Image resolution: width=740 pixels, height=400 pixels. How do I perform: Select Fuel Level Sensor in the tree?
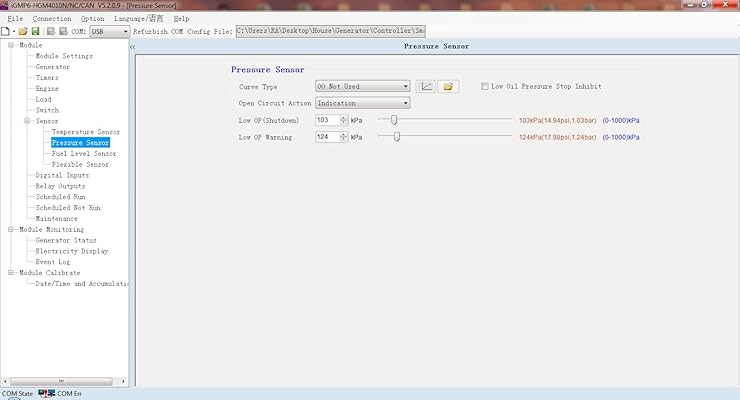point(84,154)
